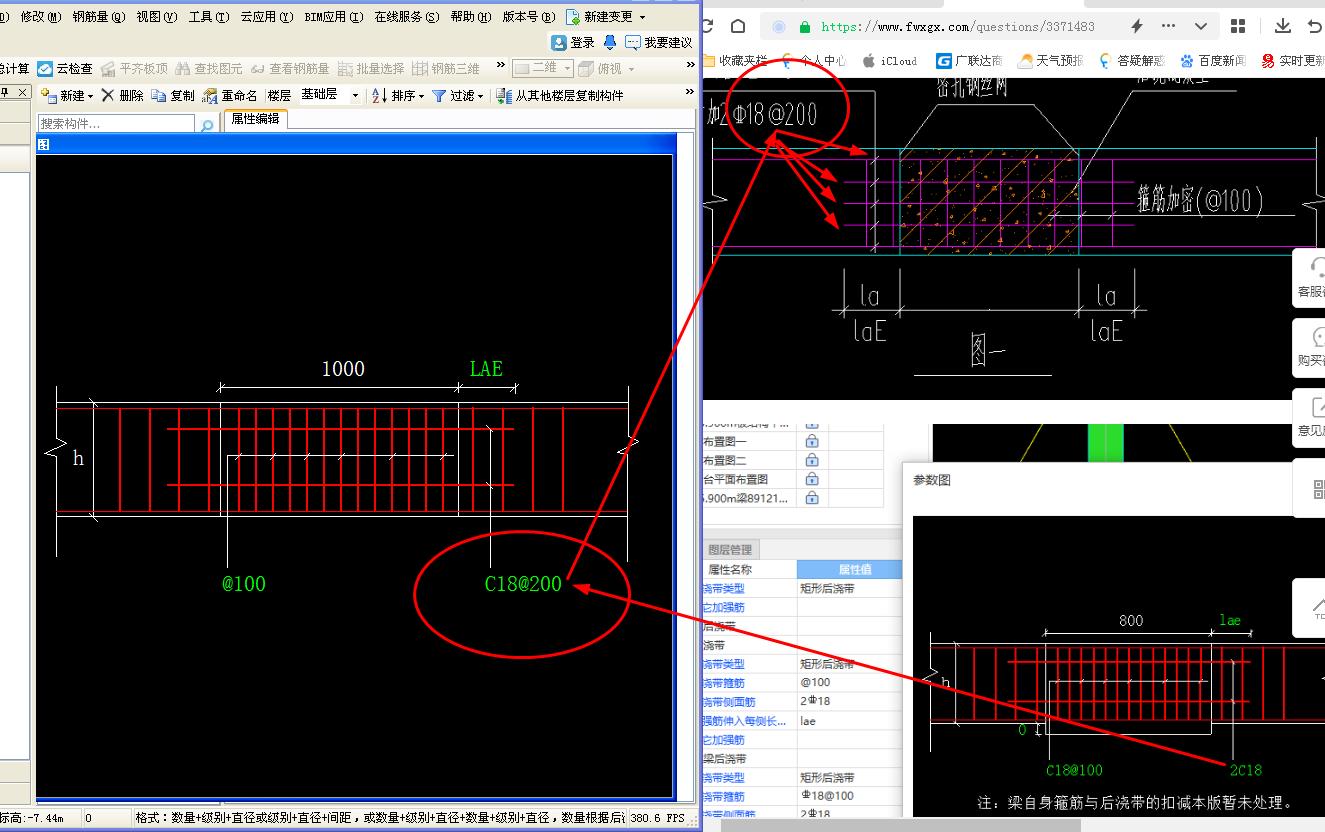Click the green C18@200 parameter value

click(x=523, y=584)
